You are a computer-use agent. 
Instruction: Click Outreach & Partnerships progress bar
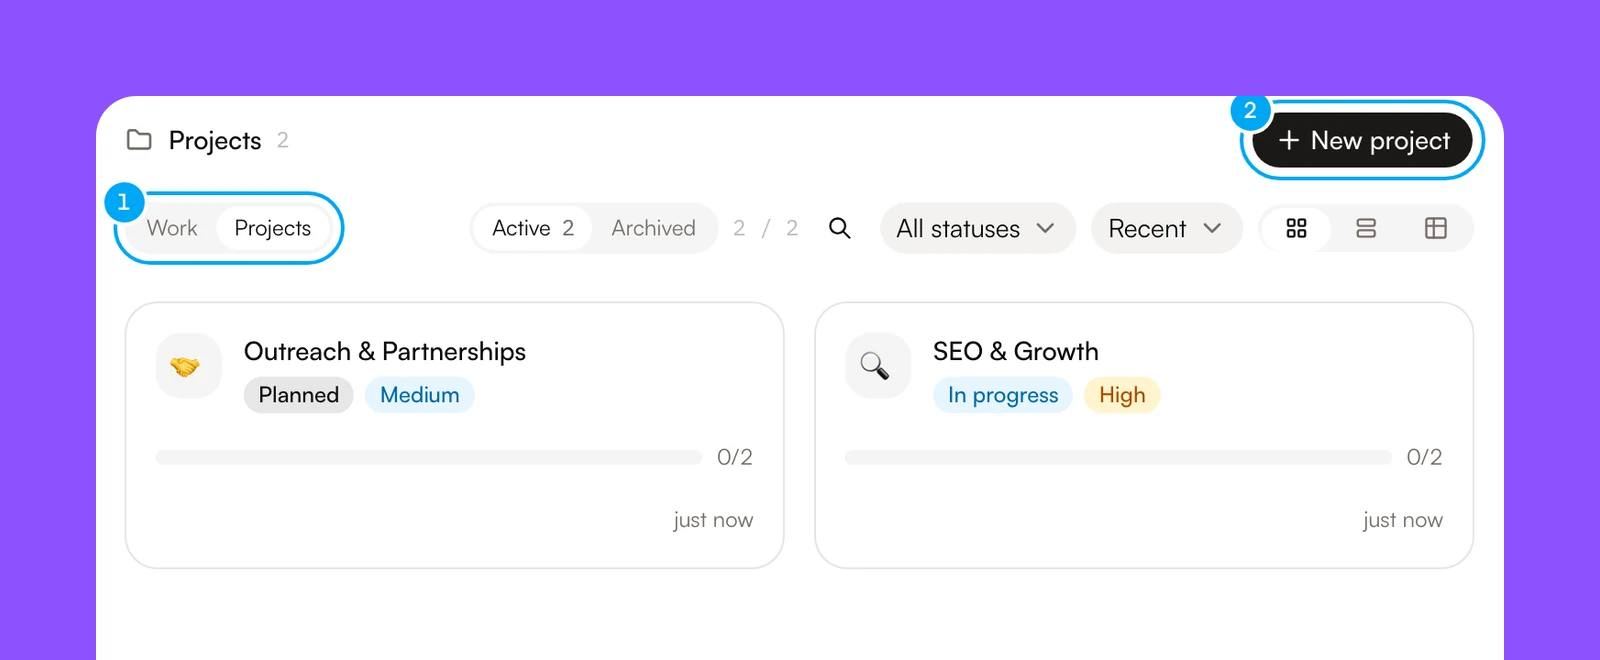[429, 457]
